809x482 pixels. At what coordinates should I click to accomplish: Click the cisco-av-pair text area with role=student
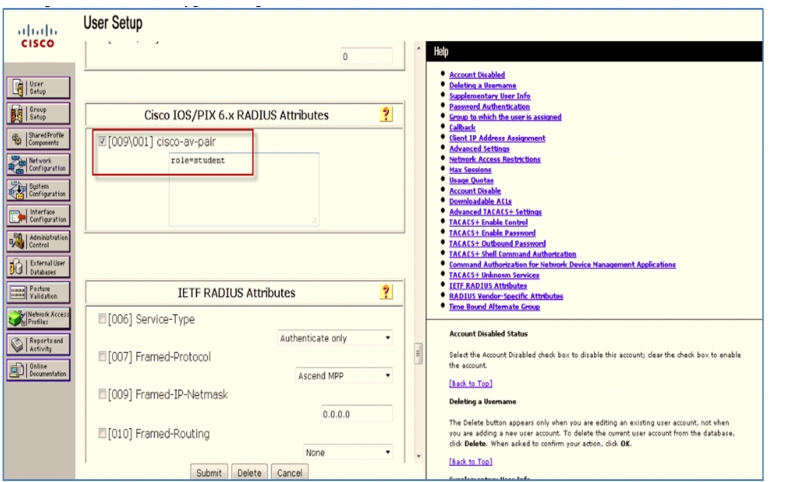pyautogui.click(x=244, y=189)
